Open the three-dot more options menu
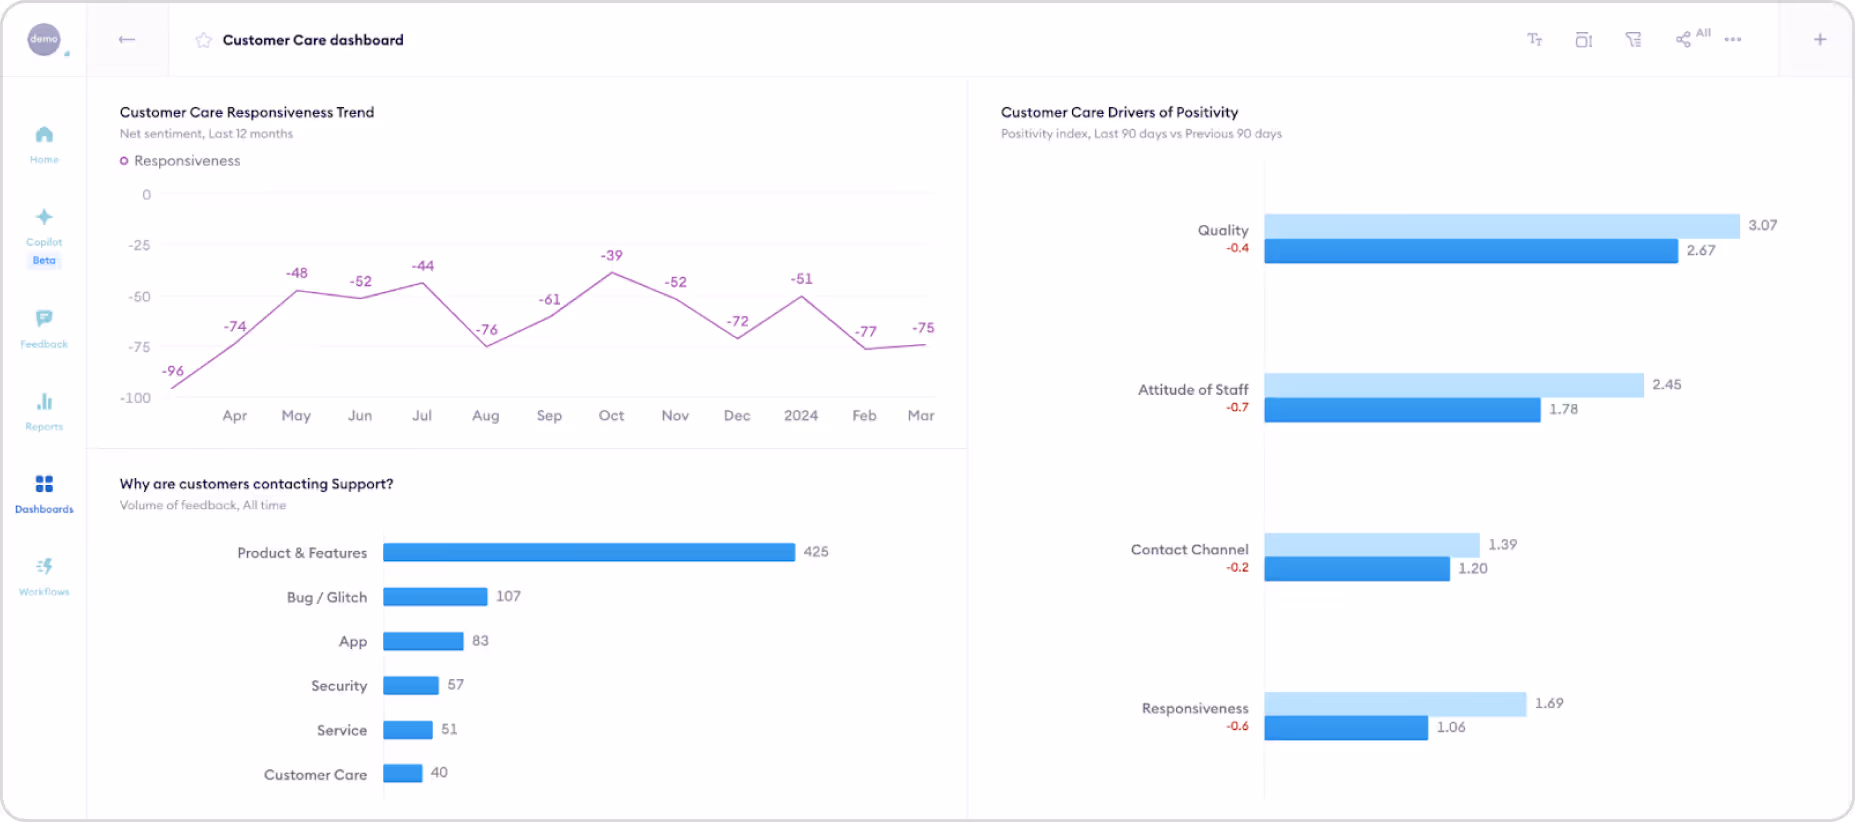 1733,40
